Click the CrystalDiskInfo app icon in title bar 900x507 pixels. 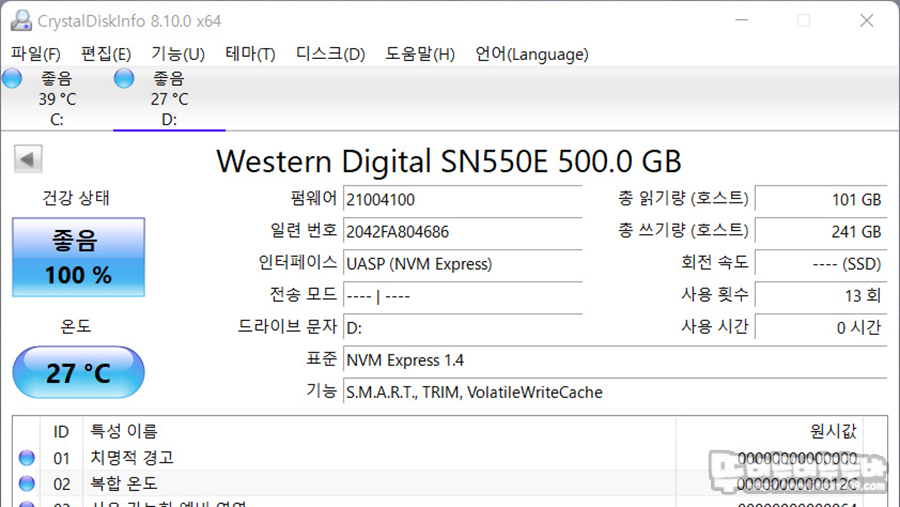coord(21,21)
